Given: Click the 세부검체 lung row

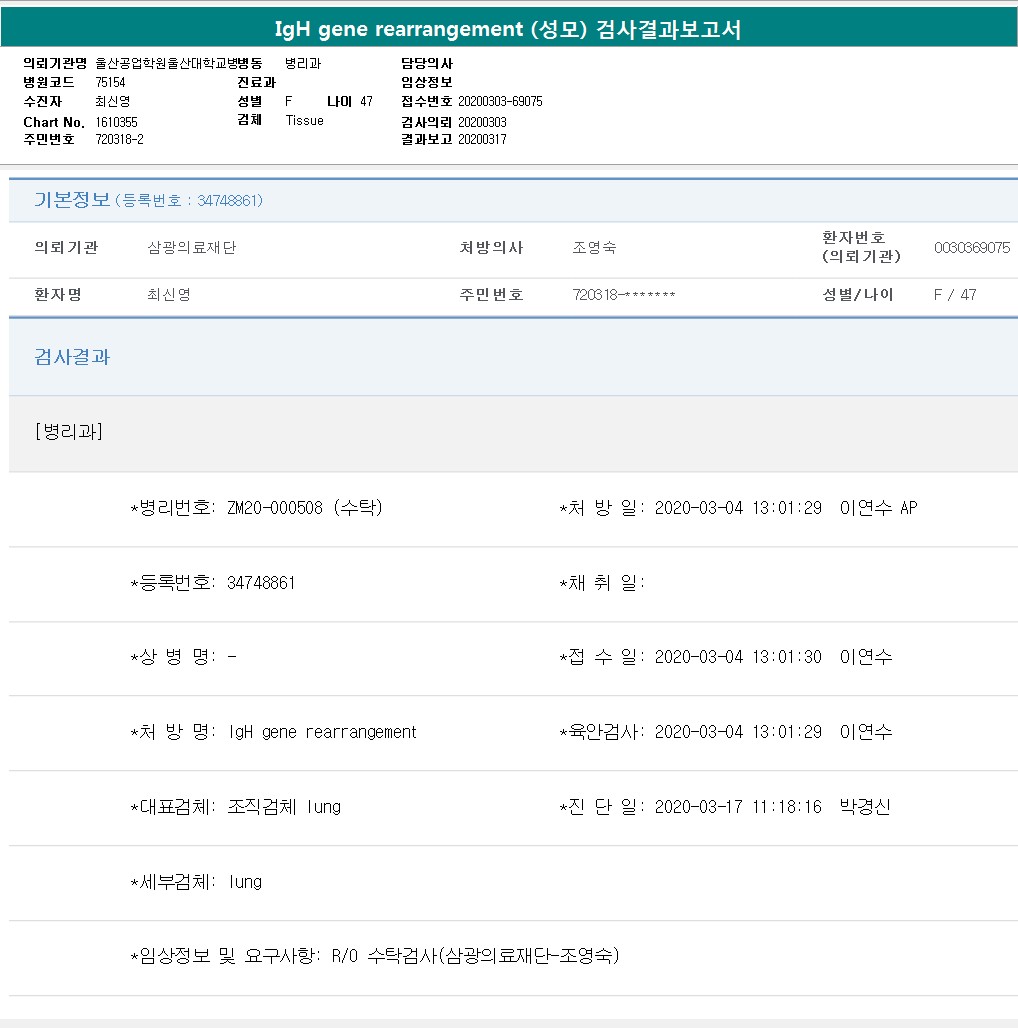Looking at the screenshot, I should tap(245, 882).
